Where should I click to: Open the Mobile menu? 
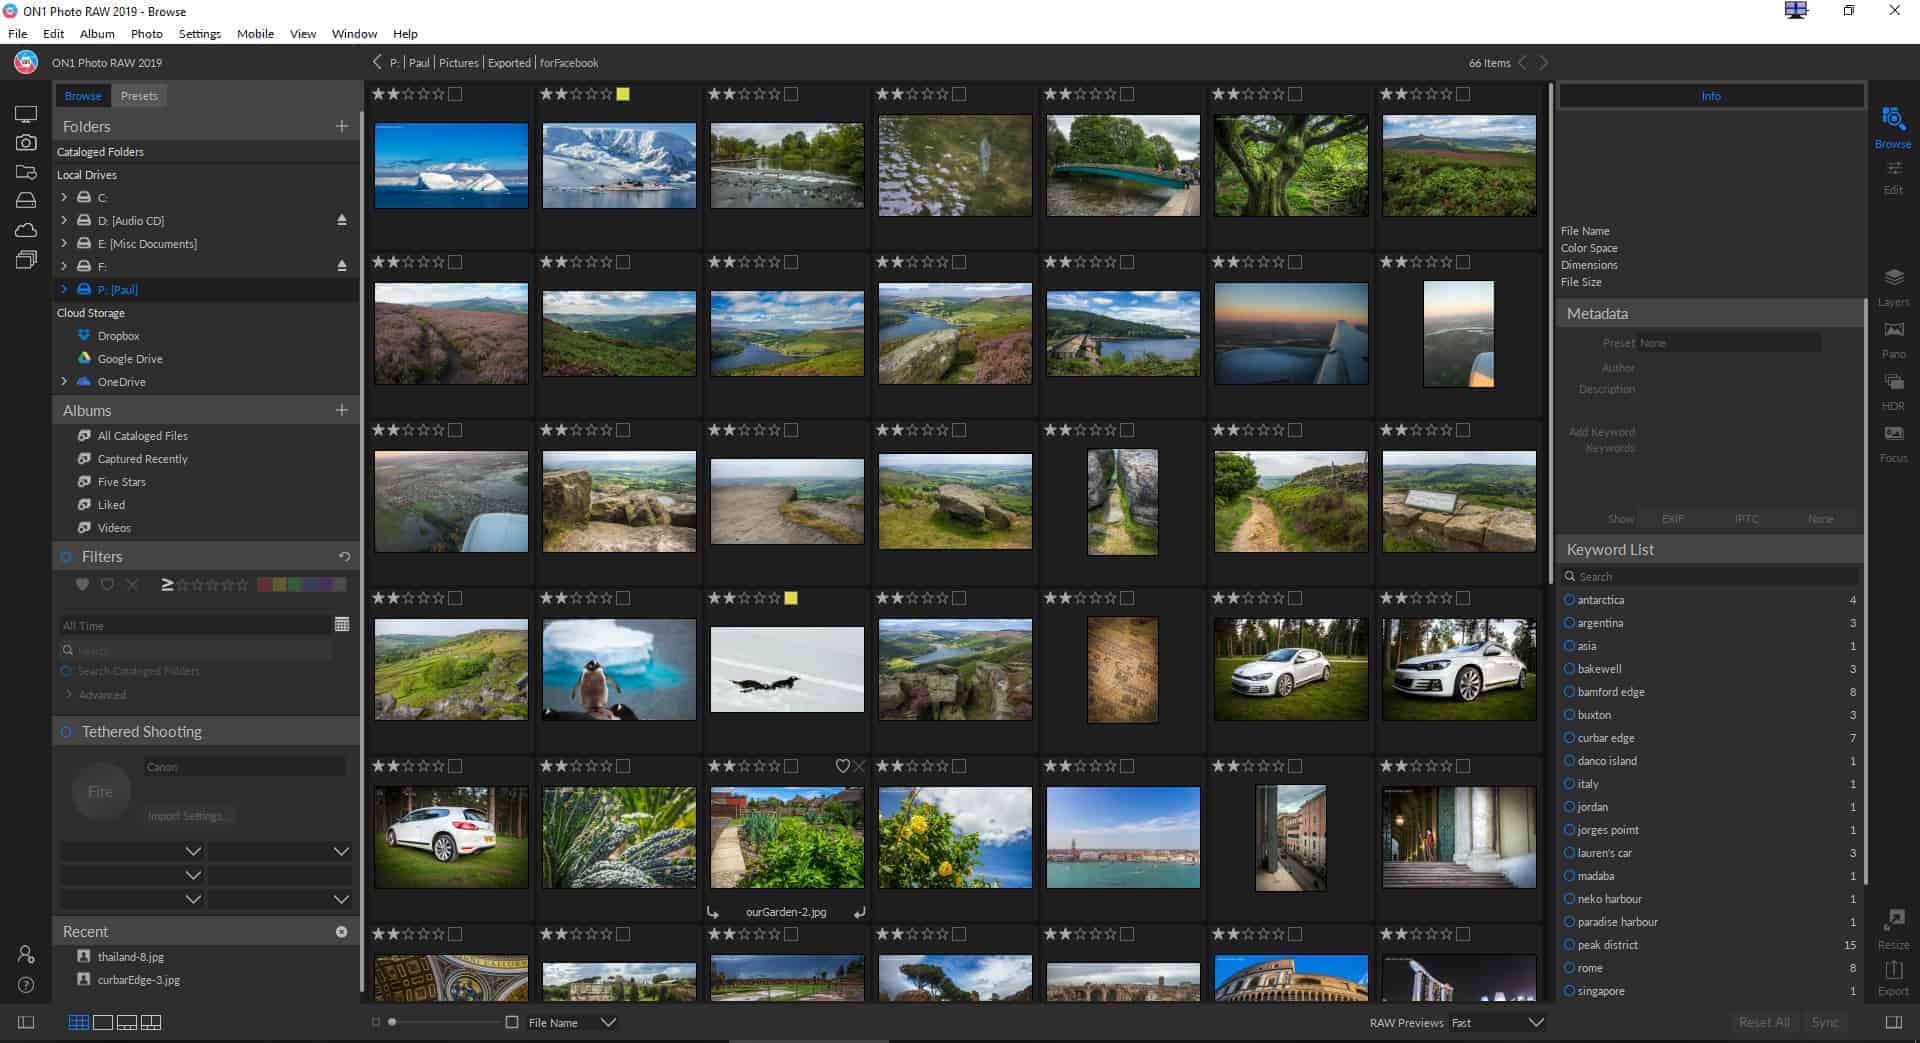point(255,33)
